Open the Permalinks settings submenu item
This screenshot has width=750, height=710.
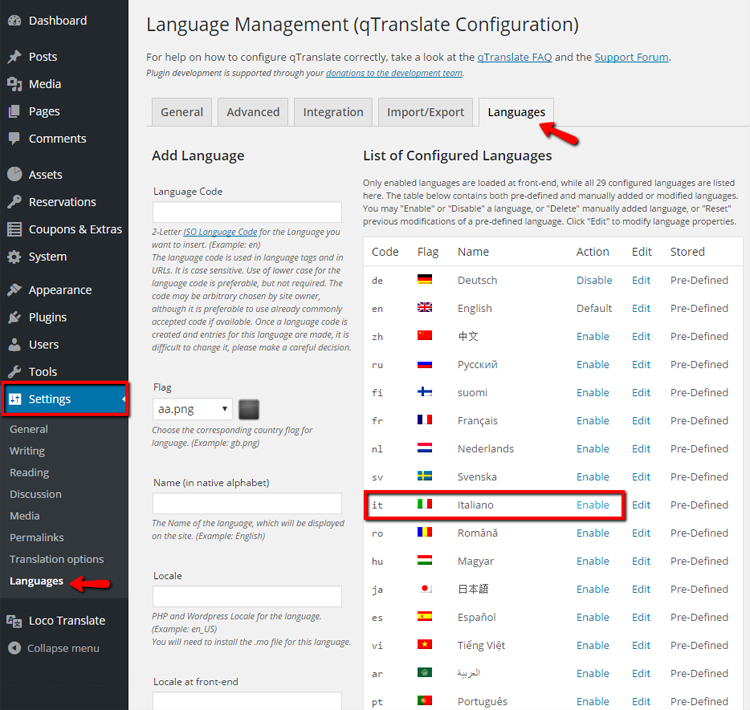(x=36, y=538)
